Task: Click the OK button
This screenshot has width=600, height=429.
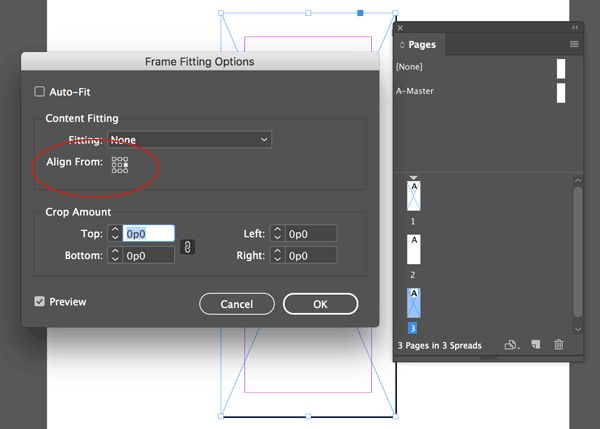Action: [x=321, y=304]
